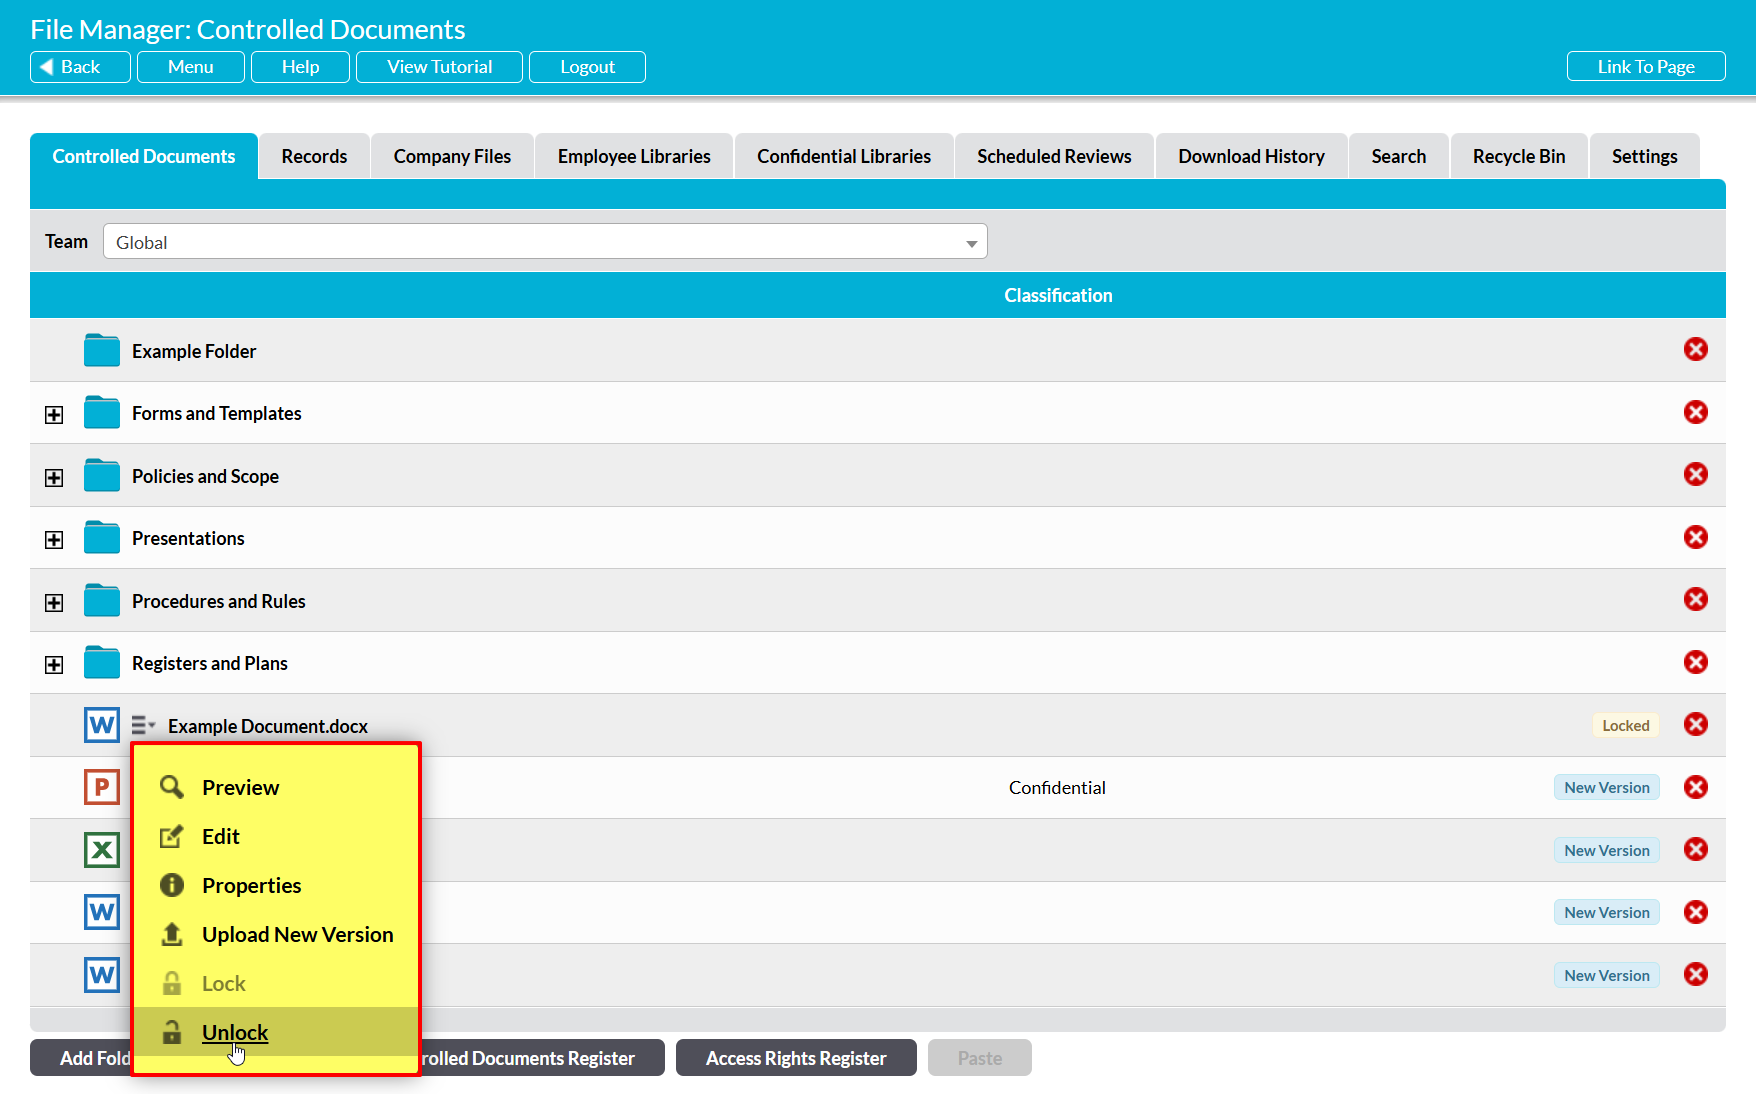The width and height of the screenshot is (1756, 1094).
Task: Select Unlock from the context menu
Action: (235, 1032)
